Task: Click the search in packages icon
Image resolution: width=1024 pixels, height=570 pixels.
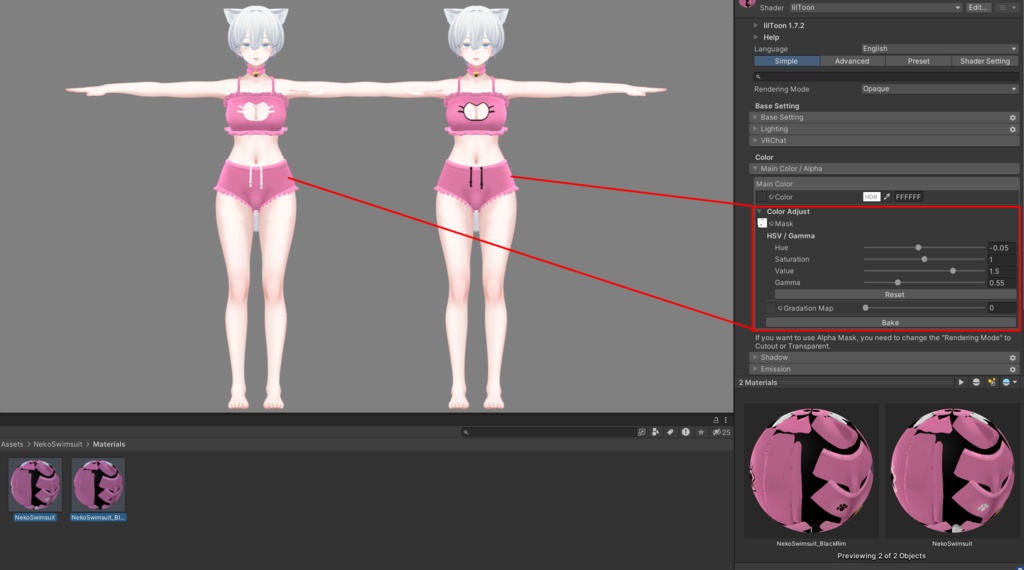Action: pyautogui.click(x=641, y=432)
